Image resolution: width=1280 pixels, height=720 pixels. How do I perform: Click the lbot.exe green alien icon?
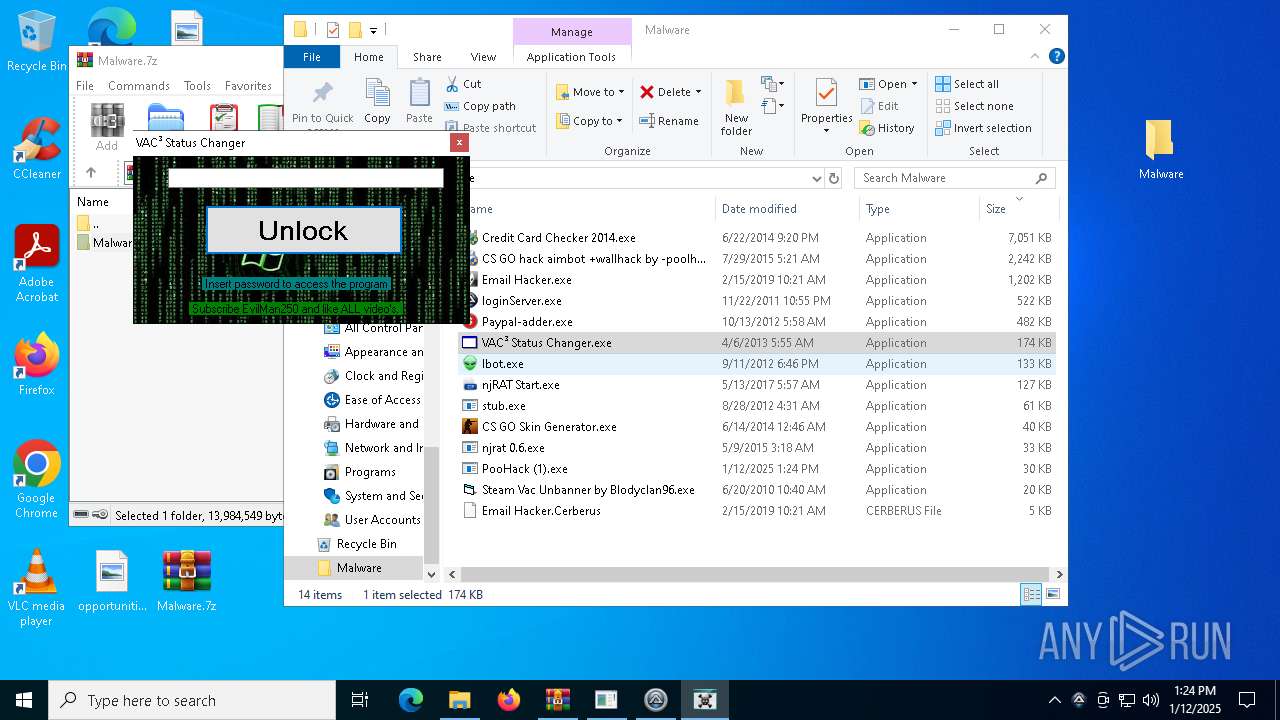click(470, 364)
